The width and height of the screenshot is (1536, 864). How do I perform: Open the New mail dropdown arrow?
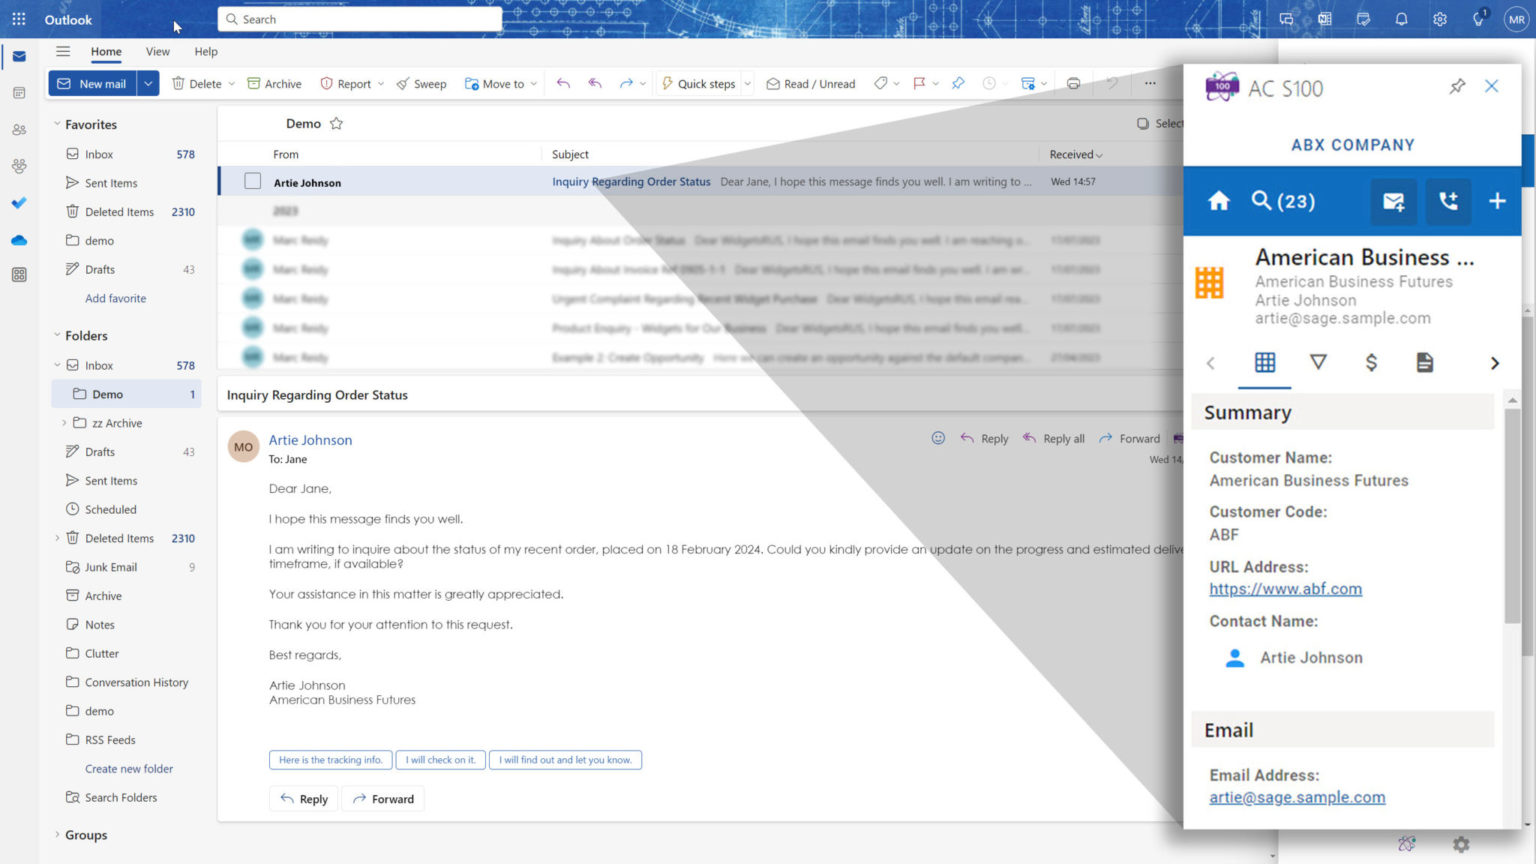pyautogui.click(x=148, y=84)
